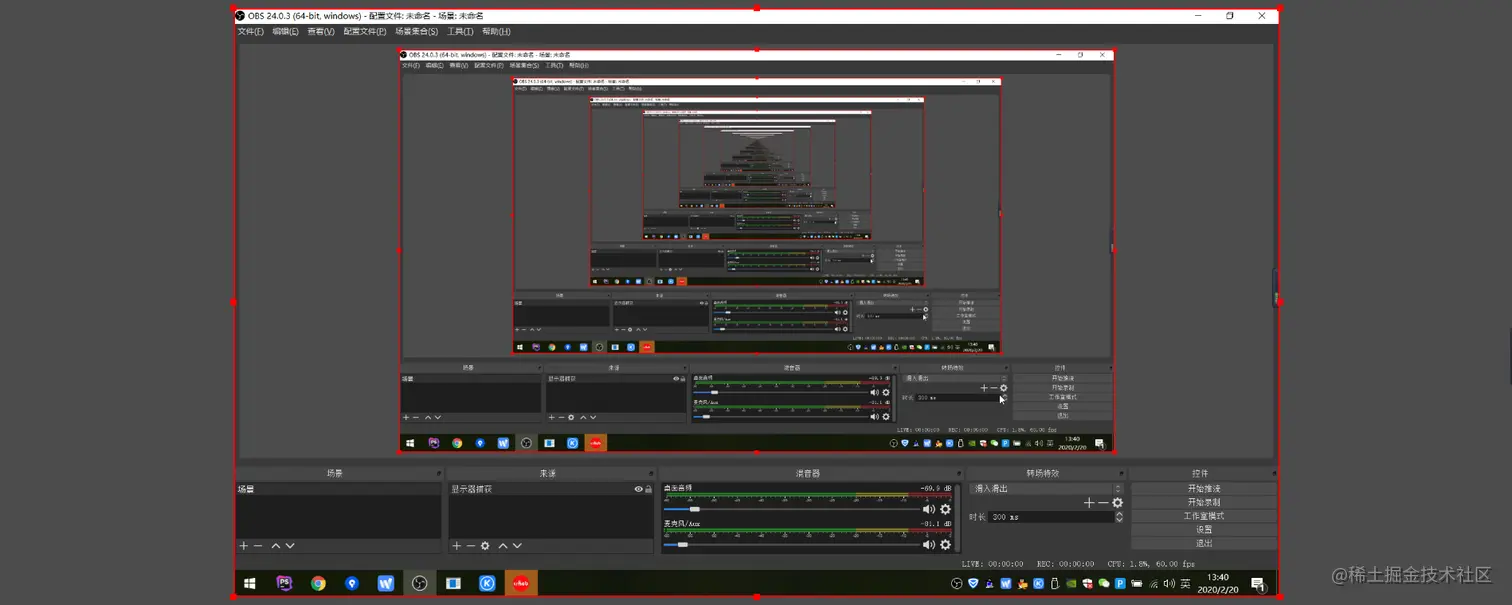Open PhpStorm from the taskbar
This screenshot has width=1512, height=605.
point(284,583)
